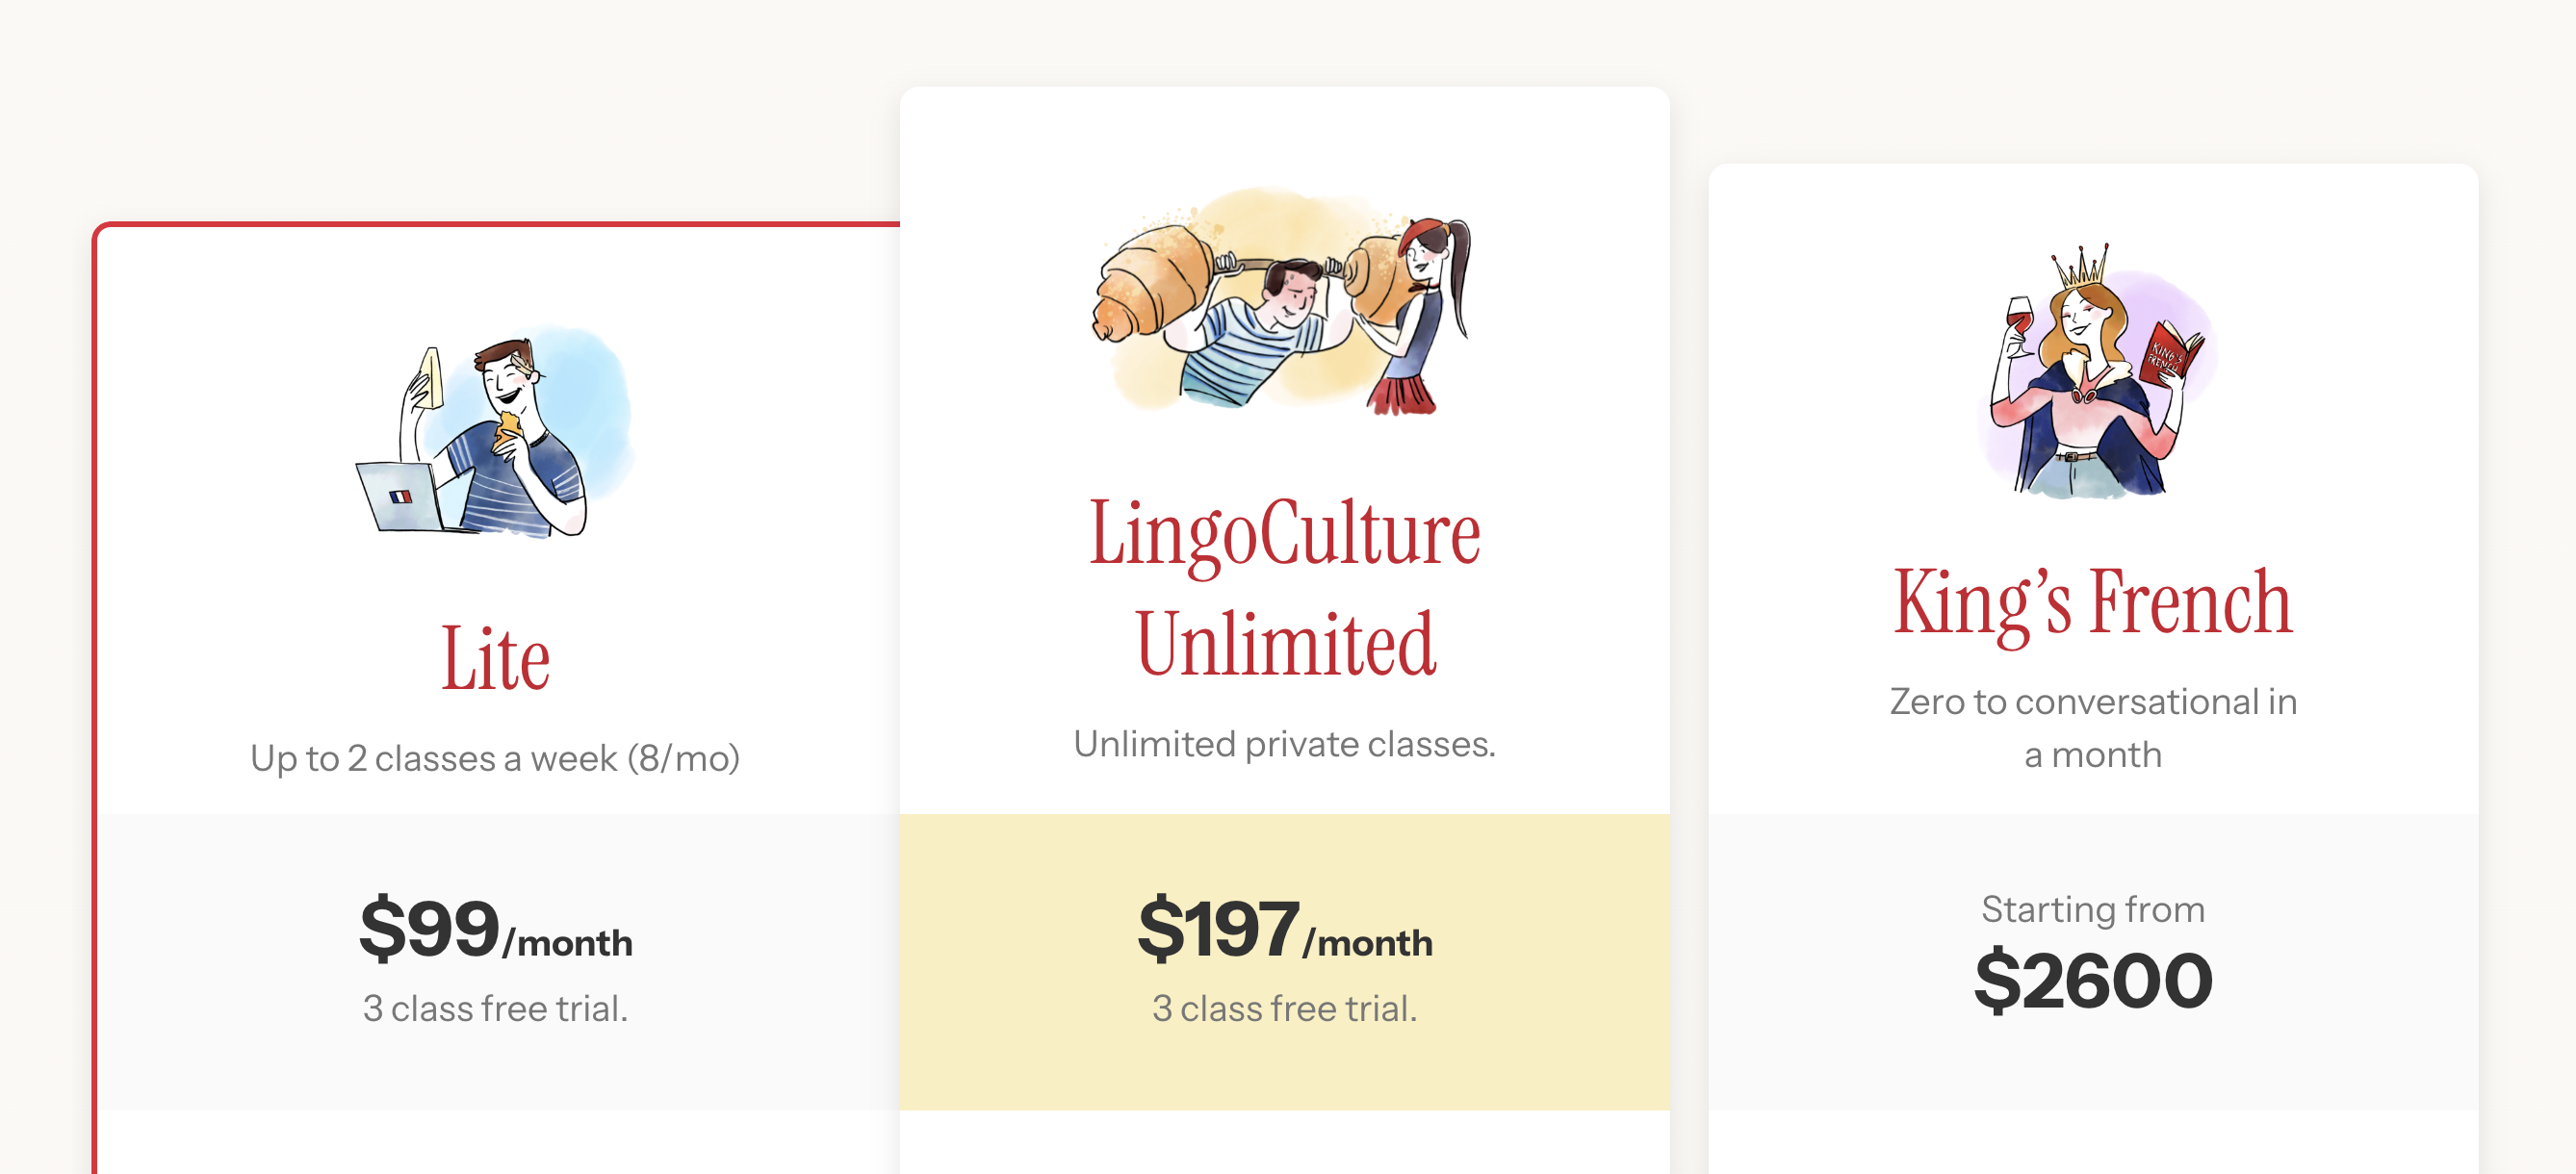Click the free trial note under $197
The height and width of the screenshot is (1174, 2576).
coord(1284,1008)
